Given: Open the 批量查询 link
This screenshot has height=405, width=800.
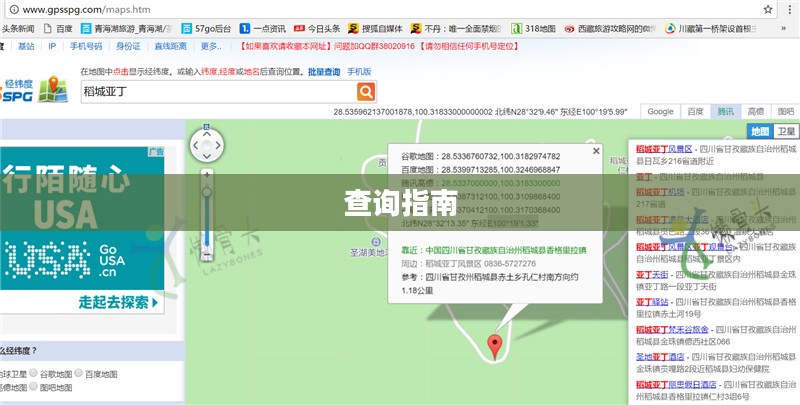Looking at the screenshot, I should pyautogui.click(x=324, y=72).
